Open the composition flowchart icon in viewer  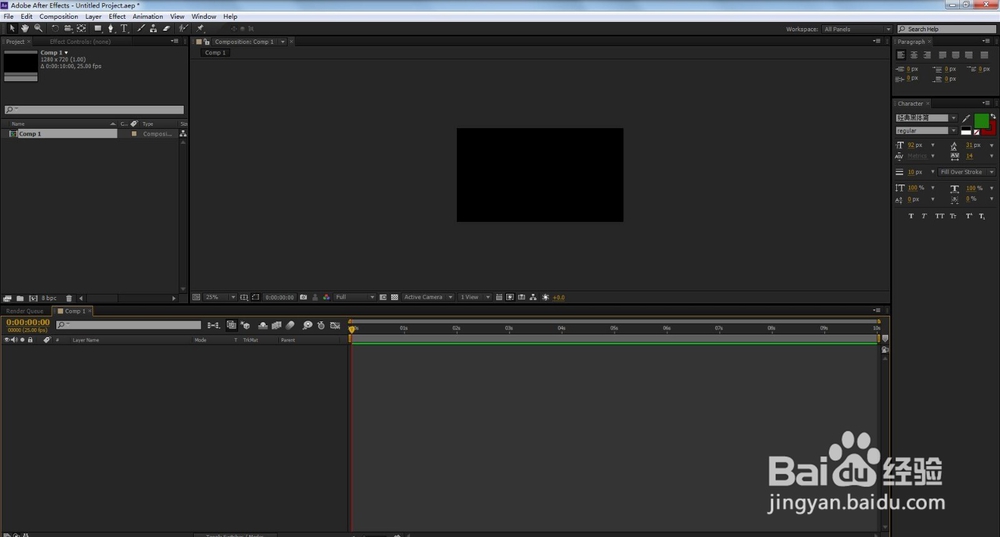(x=533, y=297)
